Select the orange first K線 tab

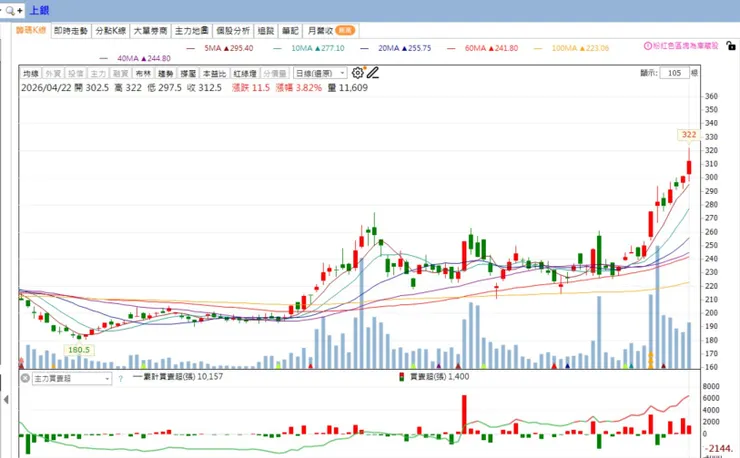tap(31, 30)
